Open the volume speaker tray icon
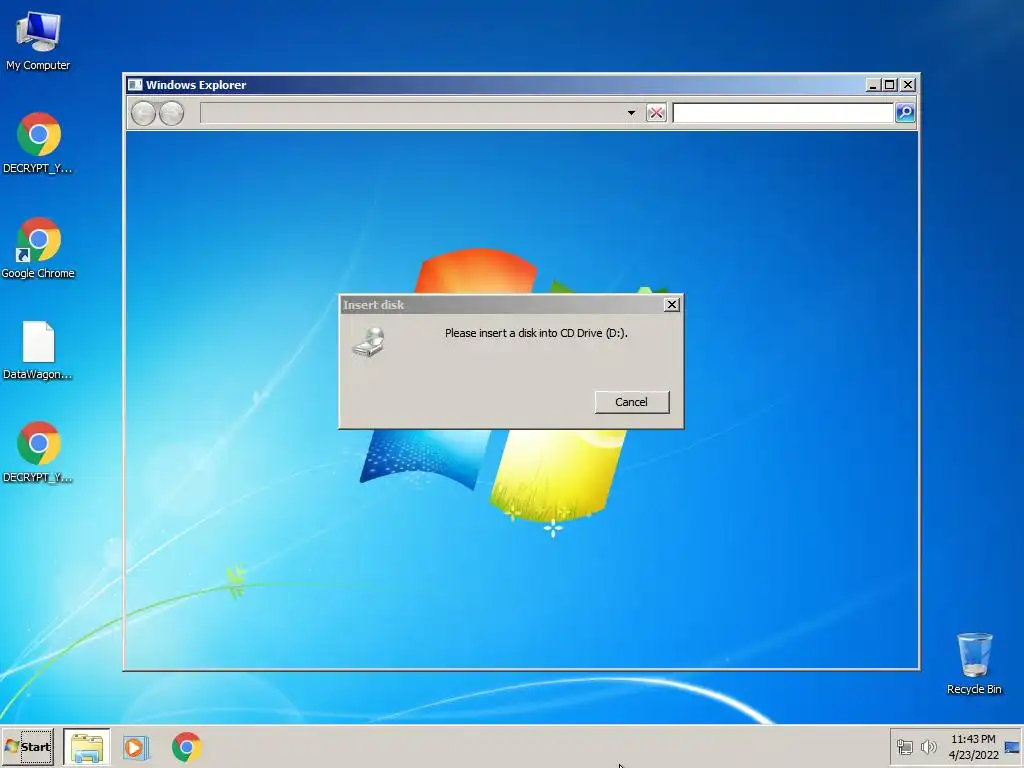The image size is (1024, 768). click(928, 747)
